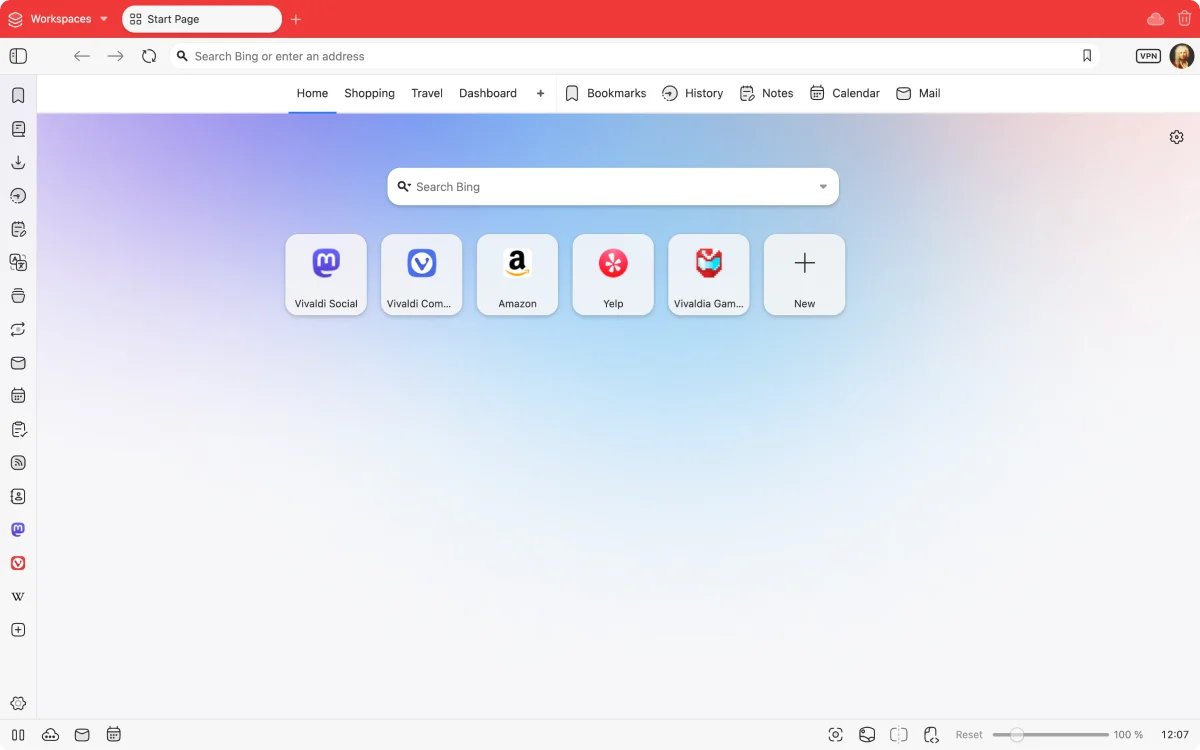
Task: Add a new speed dial group
Action: pos(540,93)
